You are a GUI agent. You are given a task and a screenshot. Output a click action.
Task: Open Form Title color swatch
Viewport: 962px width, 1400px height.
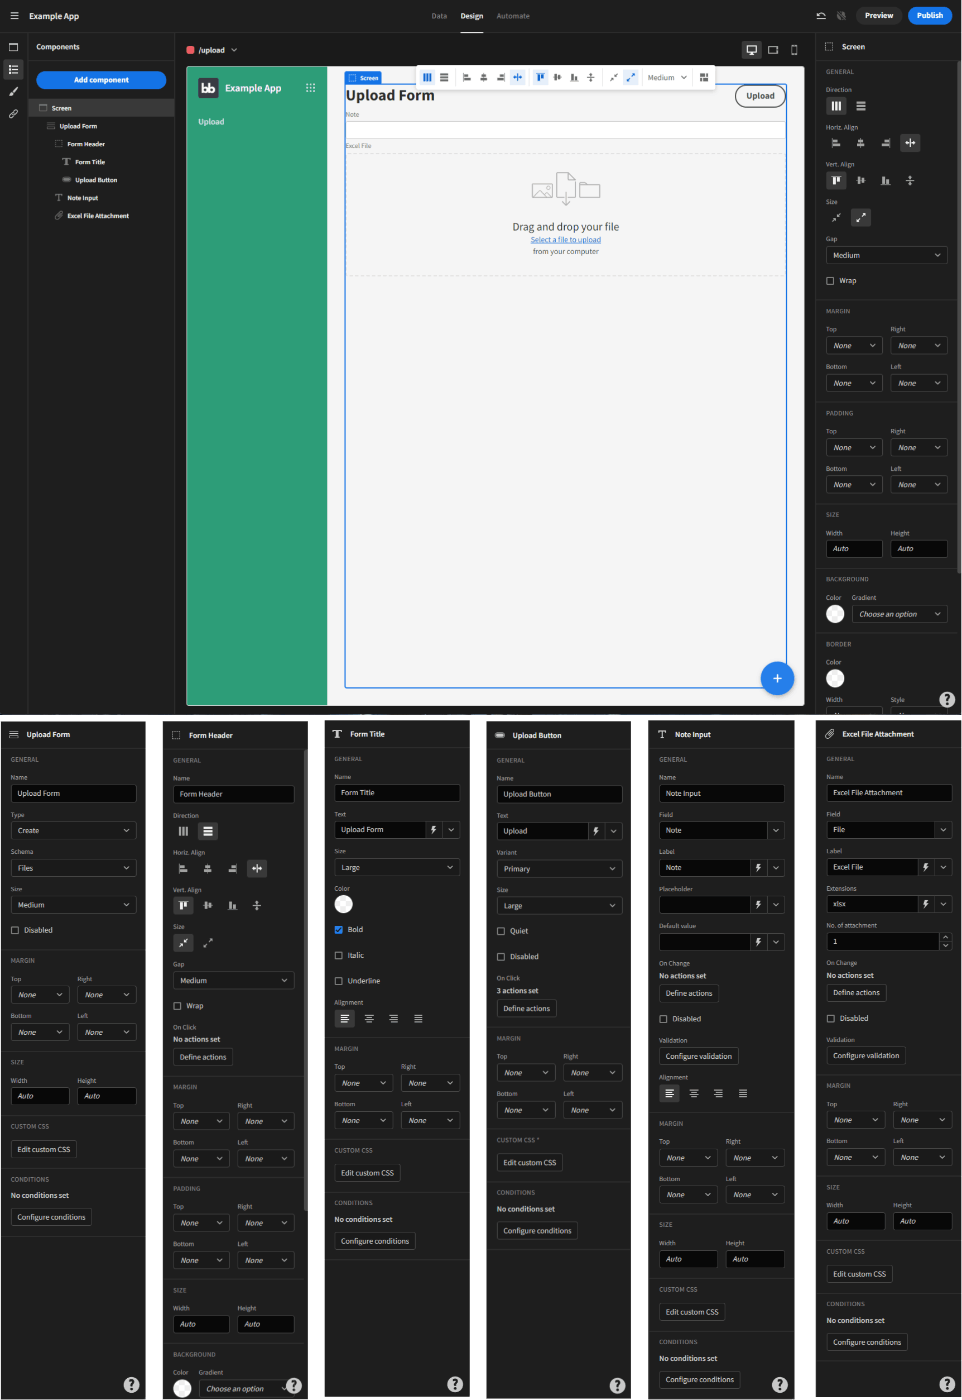coord(344,904)
